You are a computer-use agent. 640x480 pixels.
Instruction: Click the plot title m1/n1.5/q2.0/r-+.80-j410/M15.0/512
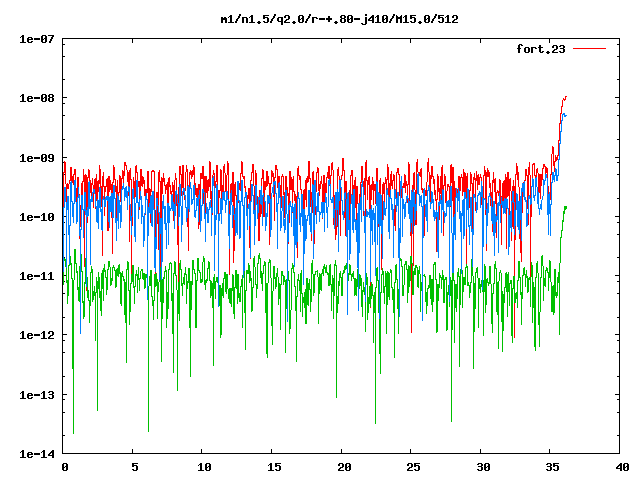pos(339,19)
